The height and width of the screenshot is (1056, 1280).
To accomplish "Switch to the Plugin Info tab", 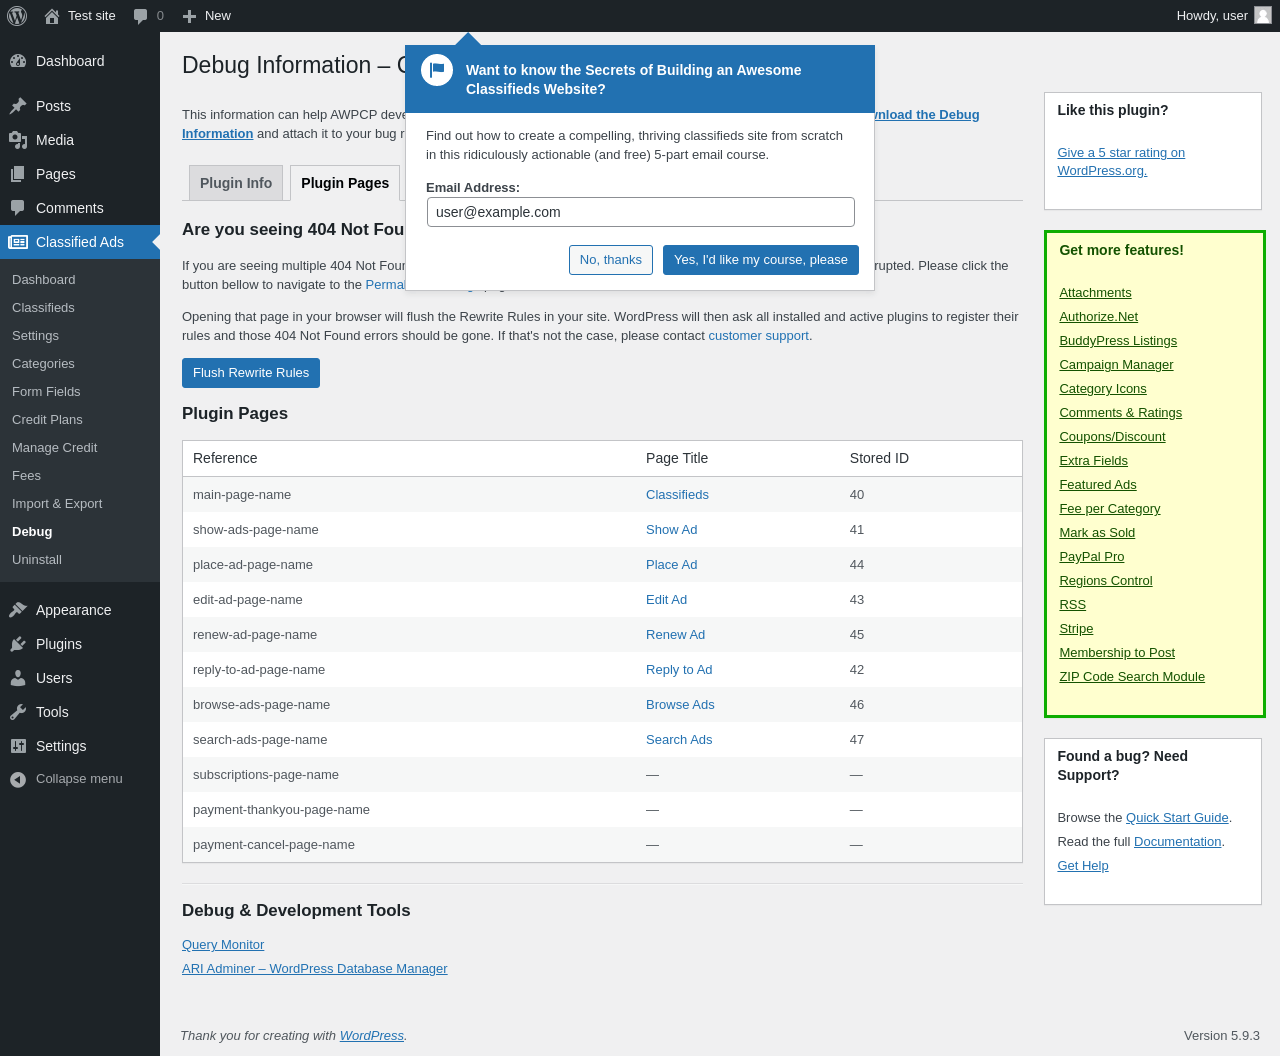I will pos(236,183).
